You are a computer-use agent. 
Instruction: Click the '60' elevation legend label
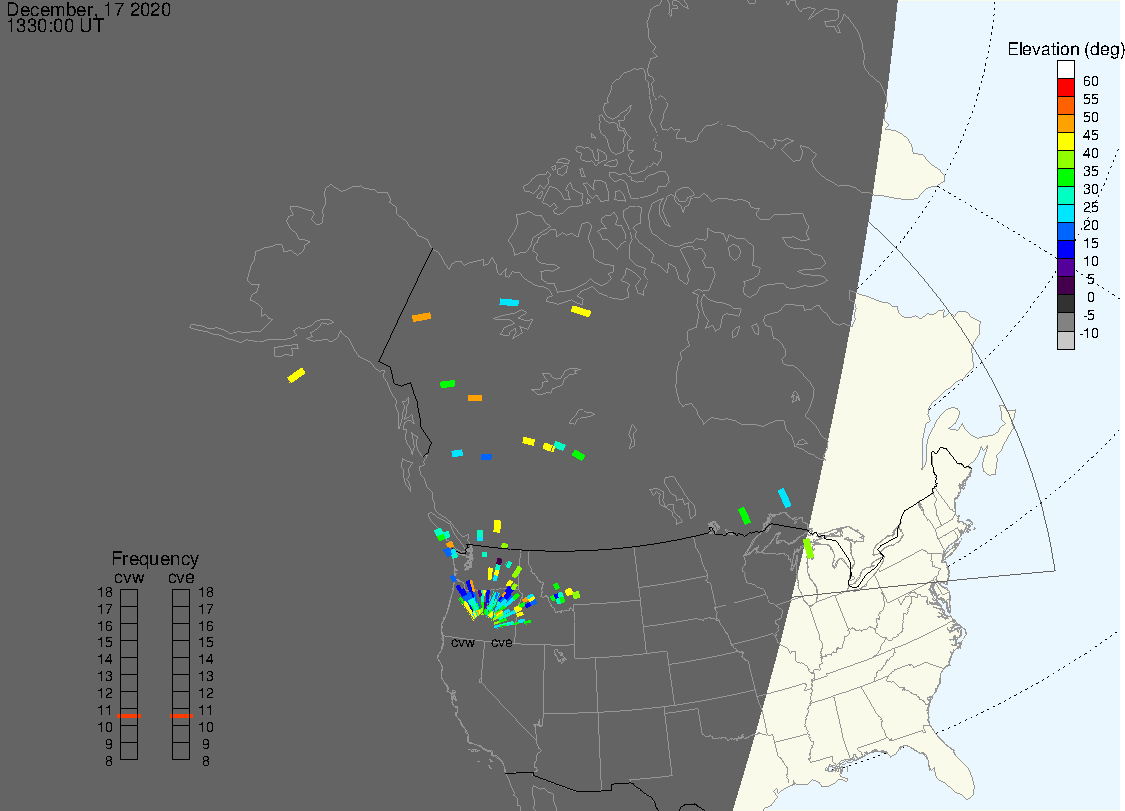[1091, 82]
